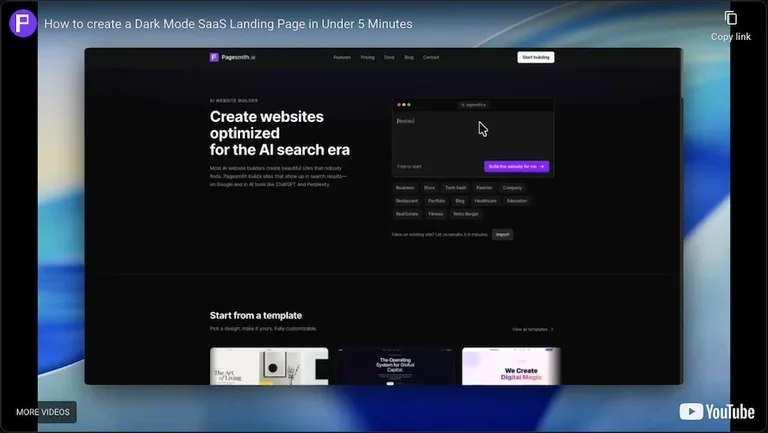Image resolution: width=768 pixels, height=433 pixels.
Task: Click the Start from a template heading
Action: [256, 315]
